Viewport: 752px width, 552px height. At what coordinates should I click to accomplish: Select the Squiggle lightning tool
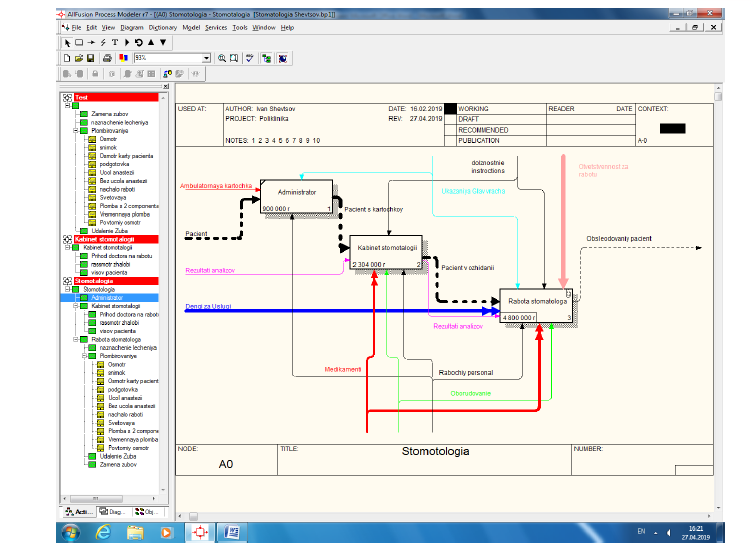tap(102, 43)
